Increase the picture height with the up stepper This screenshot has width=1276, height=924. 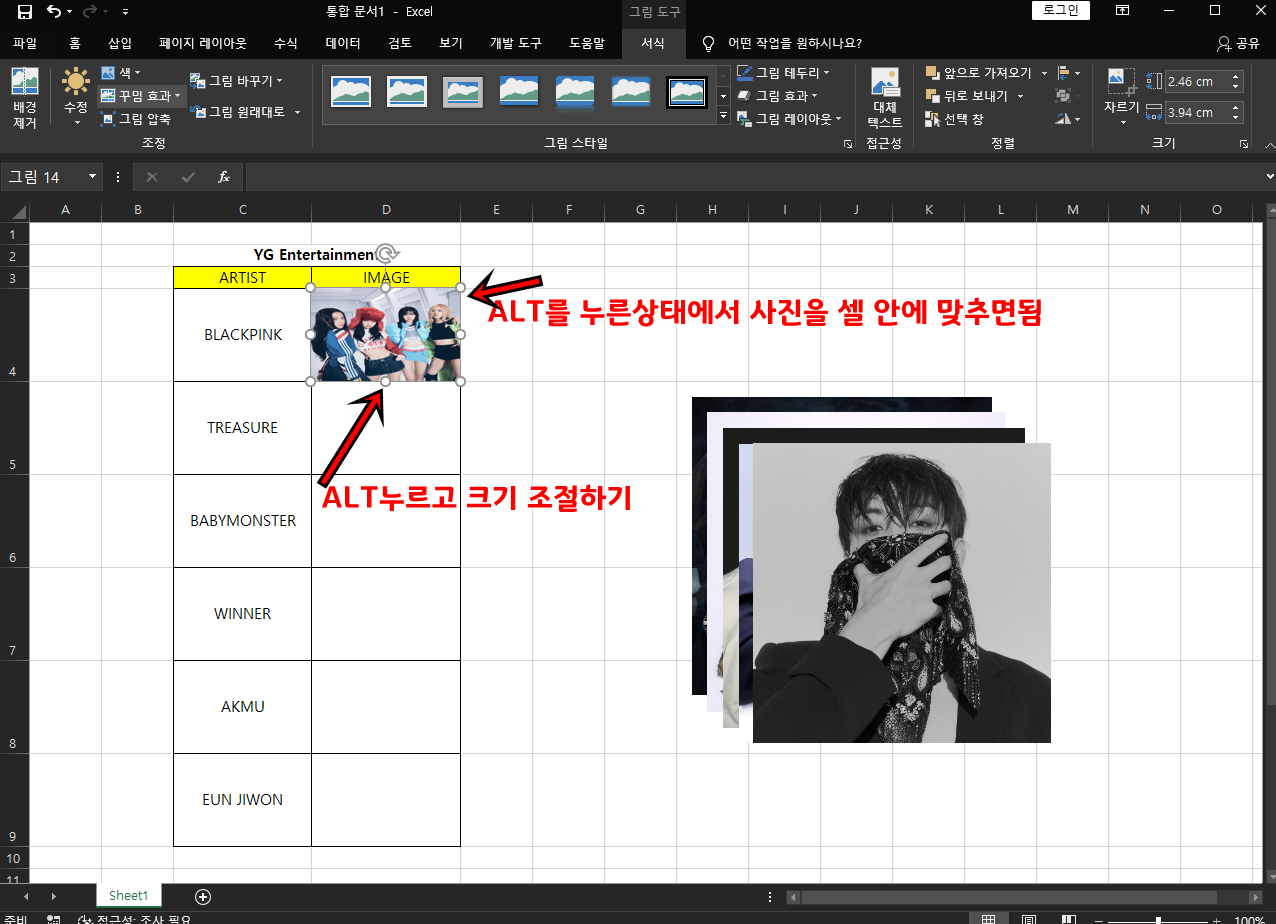[x=1236, y=77]
